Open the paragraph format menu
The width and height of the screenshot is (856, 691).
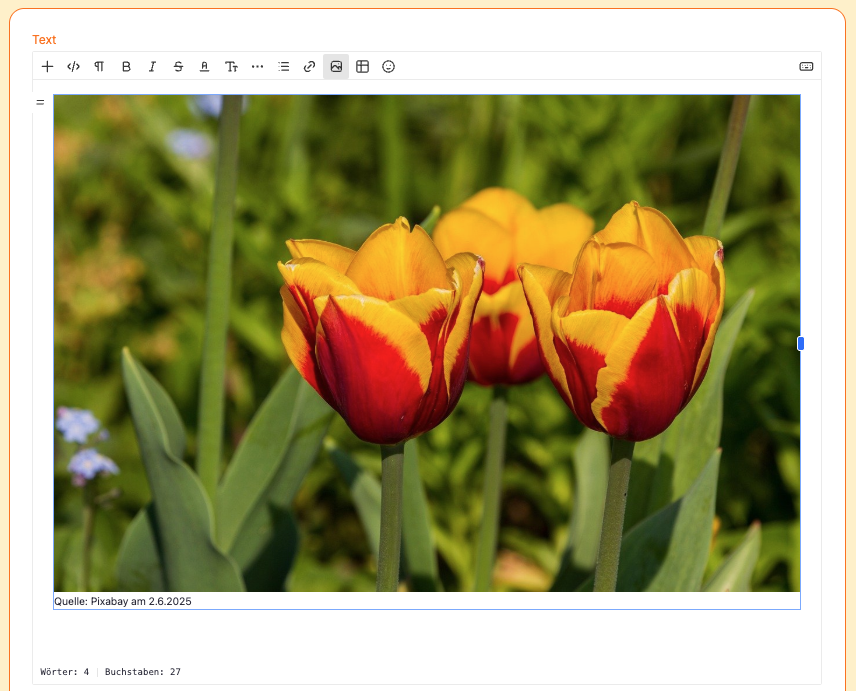click(99, 67)
